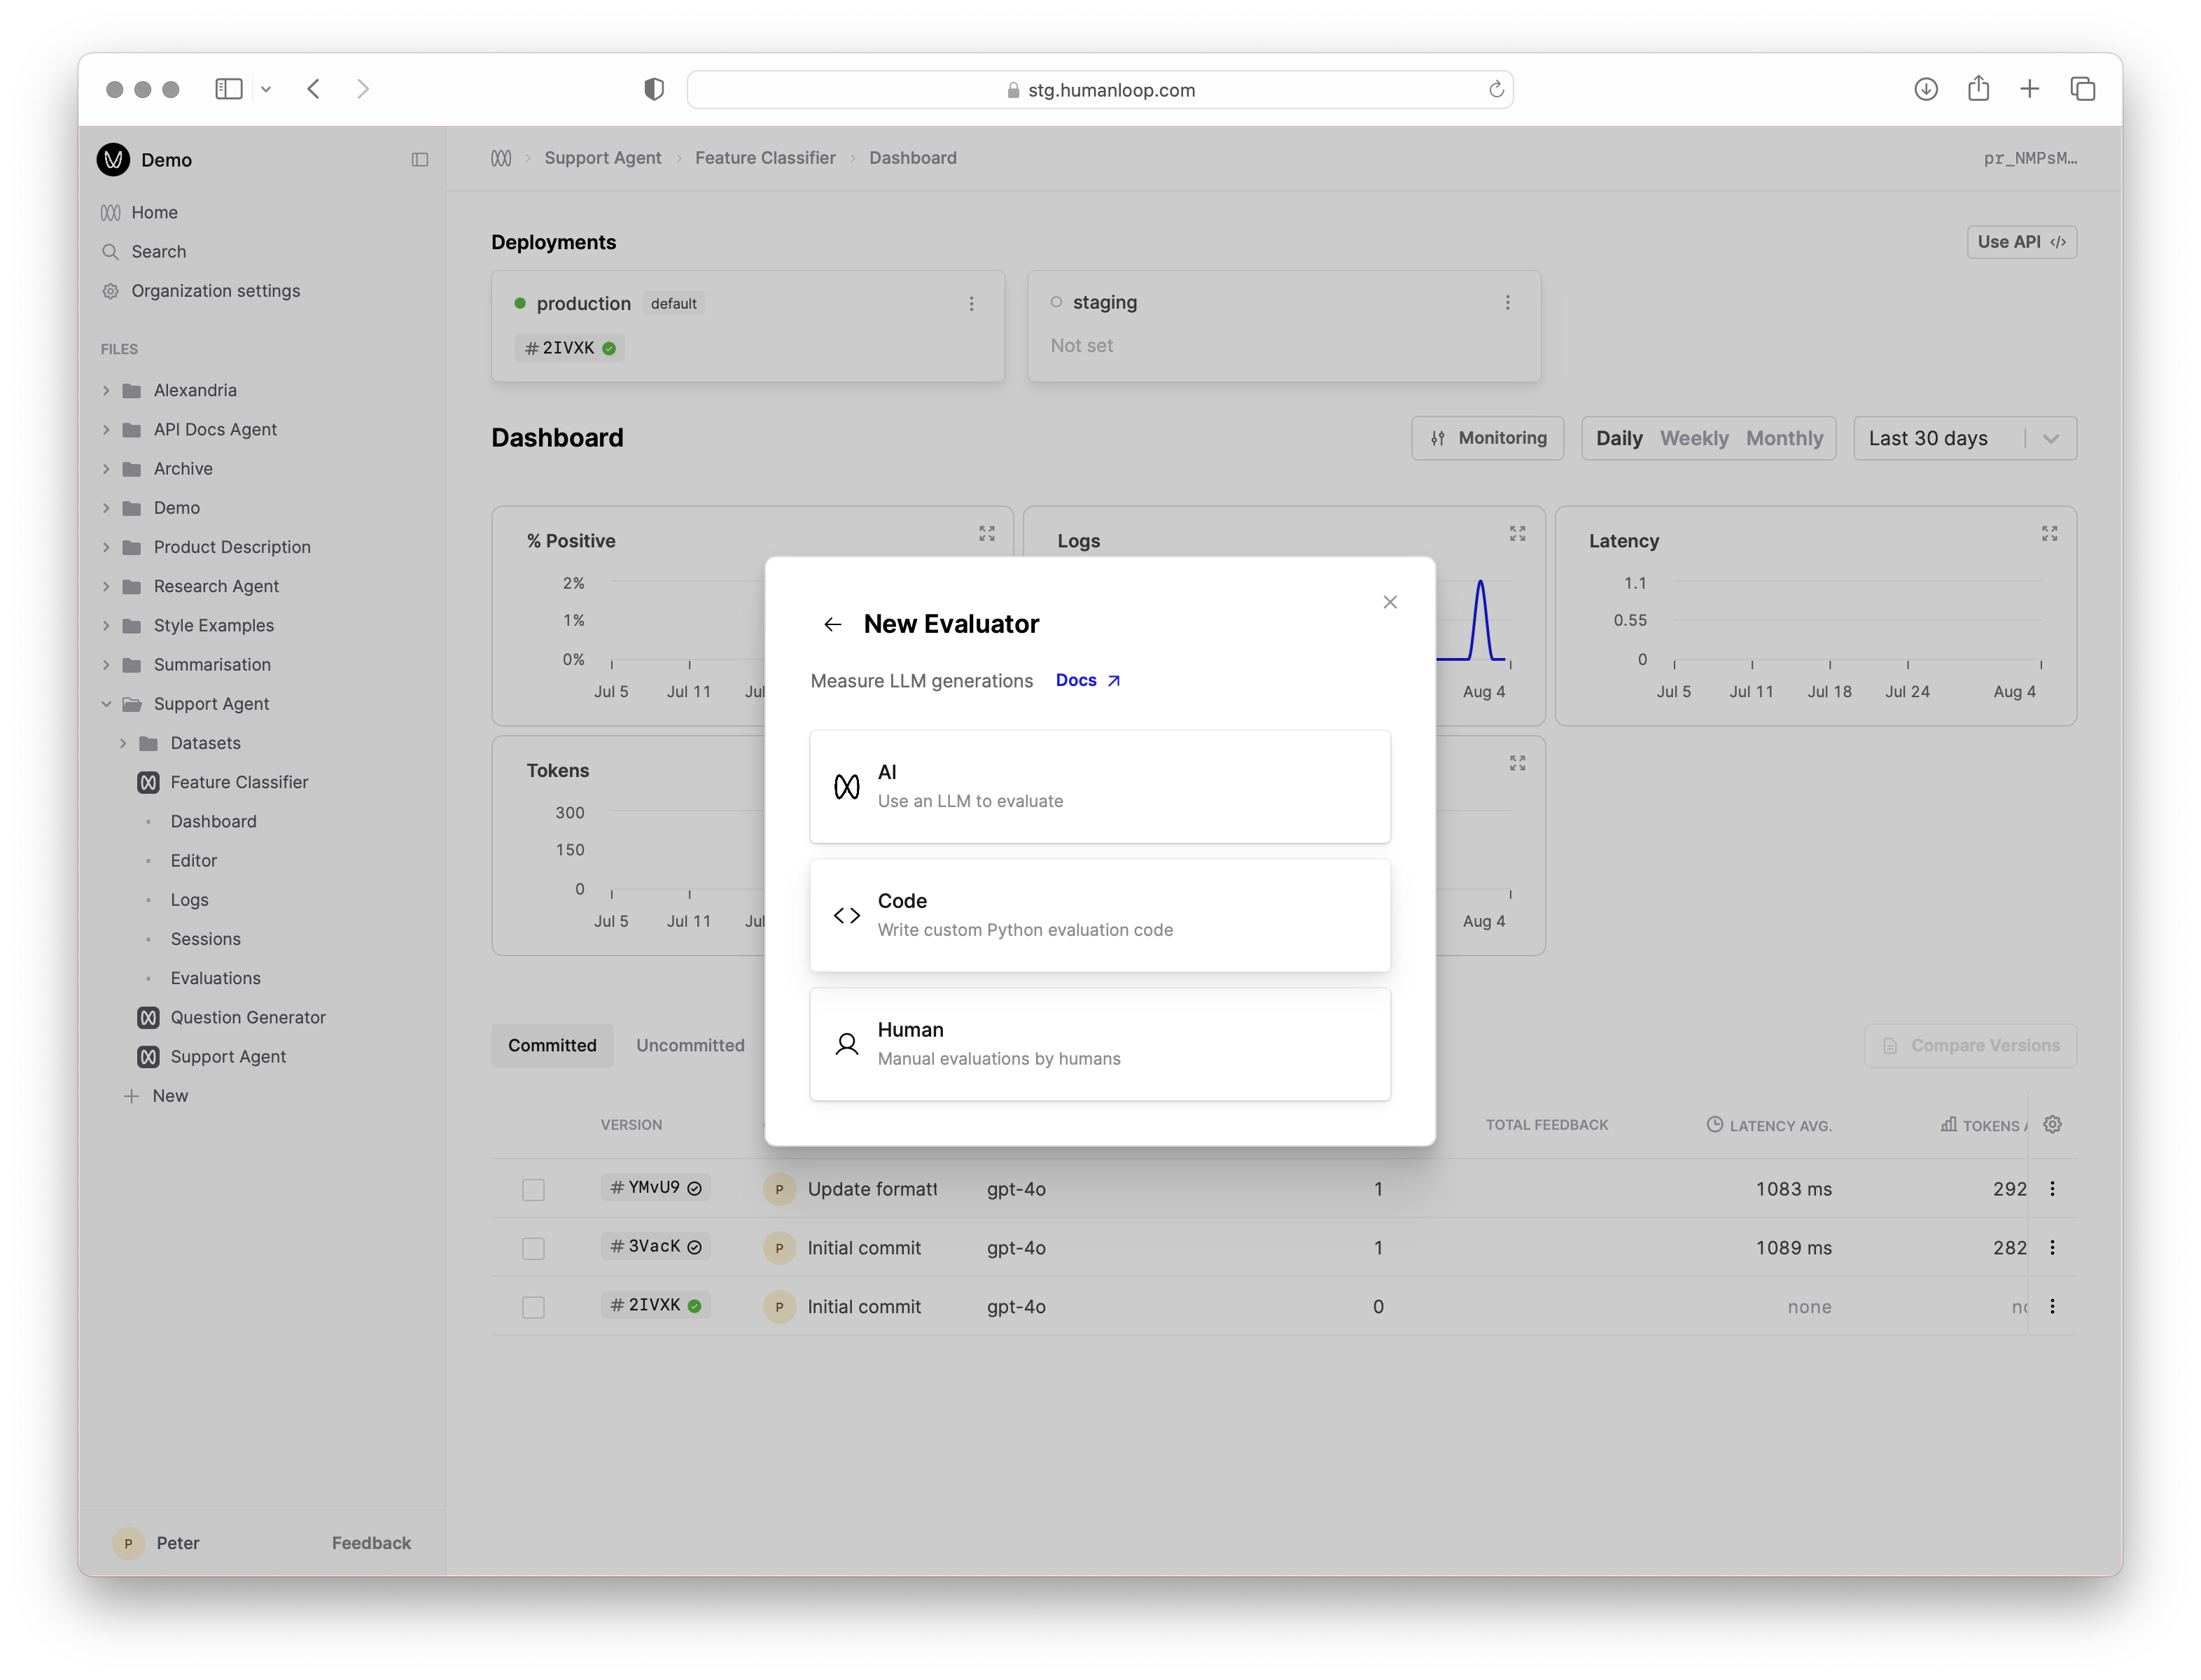Viewport: 2201px width, 1680px height.
Task: Expand the Datasets folder
Action: (x=123, y=742)
